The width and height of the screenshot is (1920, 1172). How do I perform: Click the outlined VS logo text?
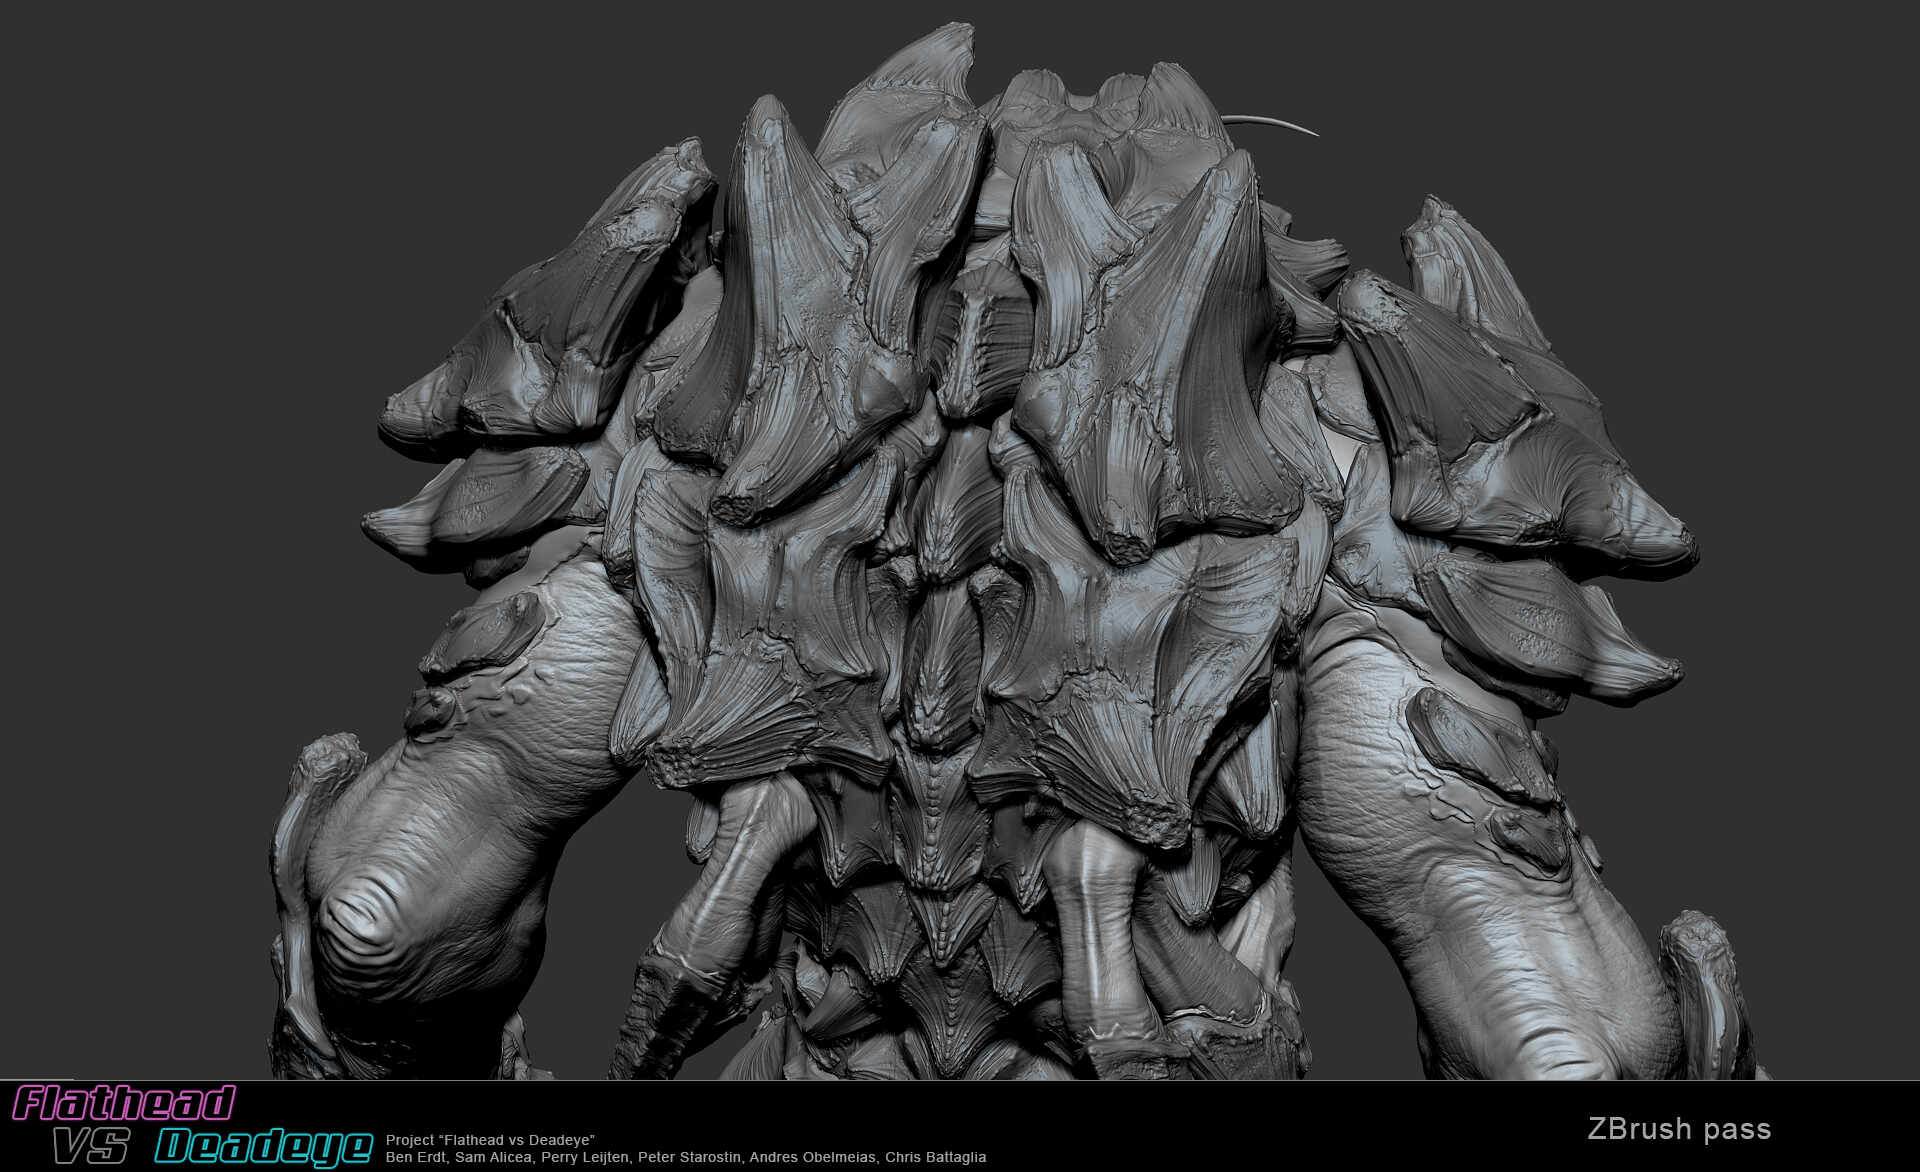[90, 1147]
